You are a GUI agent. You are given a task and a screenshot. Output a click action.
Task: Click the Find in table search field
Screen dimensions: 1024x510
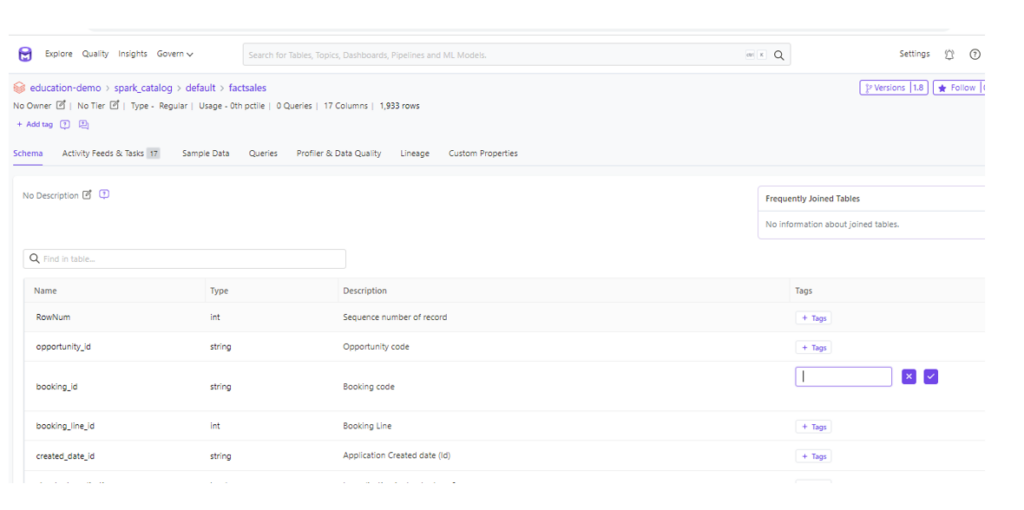coord(185,259)
